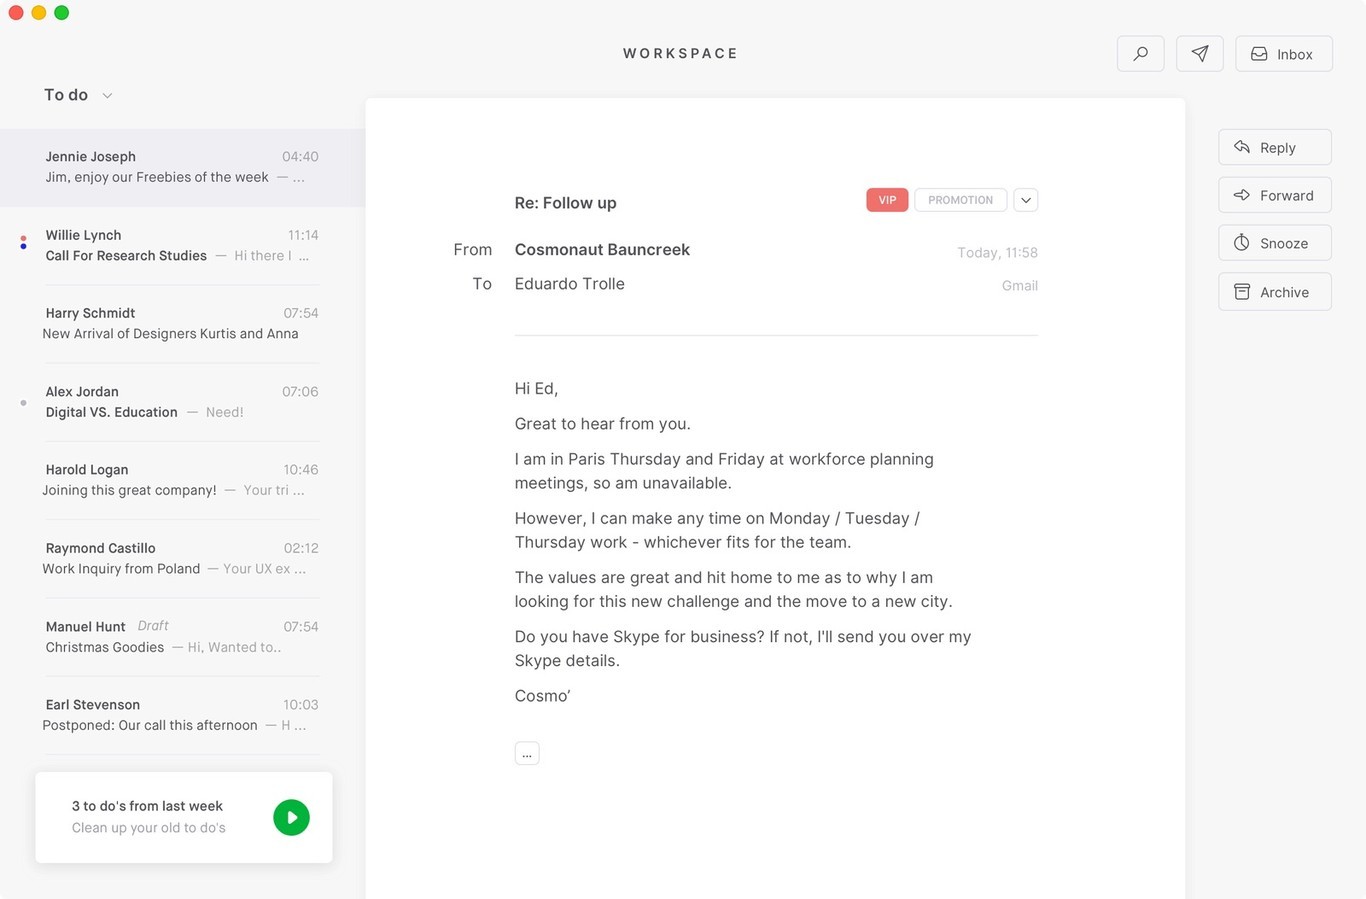Open the tag chevron next to PROMOTION
The width and height of the screenshot is (1366, 899).
pos(1026,200)
